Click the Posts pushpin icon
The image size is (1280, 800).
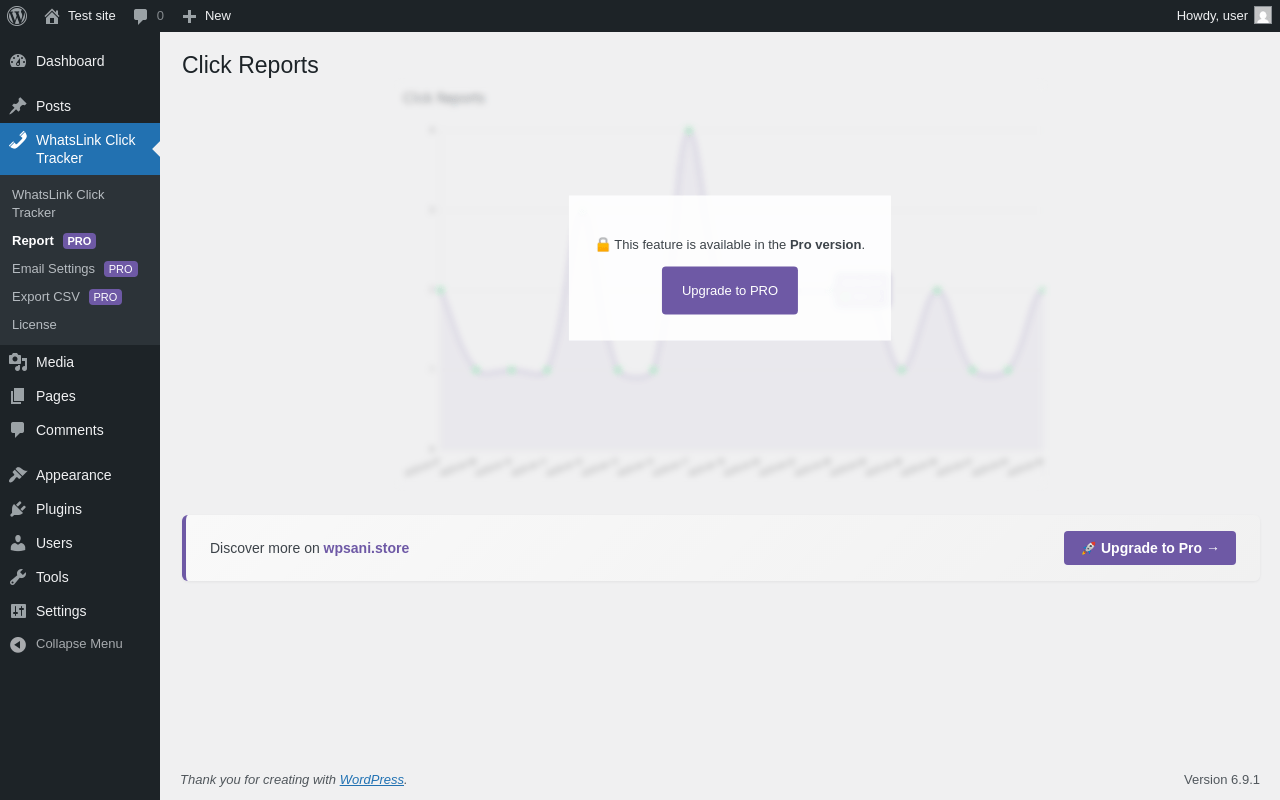18,106
